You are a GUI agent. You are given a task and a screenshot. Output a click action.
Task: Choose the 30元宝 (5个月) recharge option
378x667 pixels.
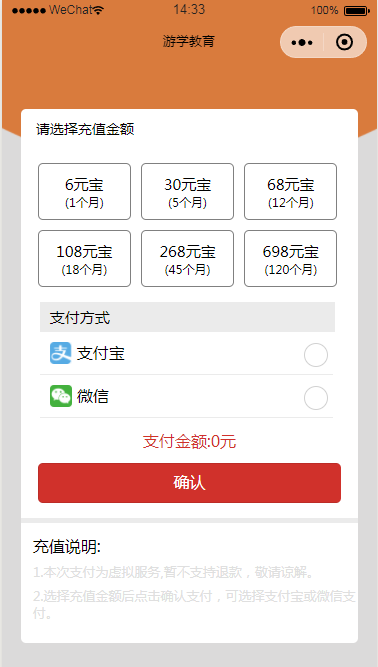pos(188,191)
